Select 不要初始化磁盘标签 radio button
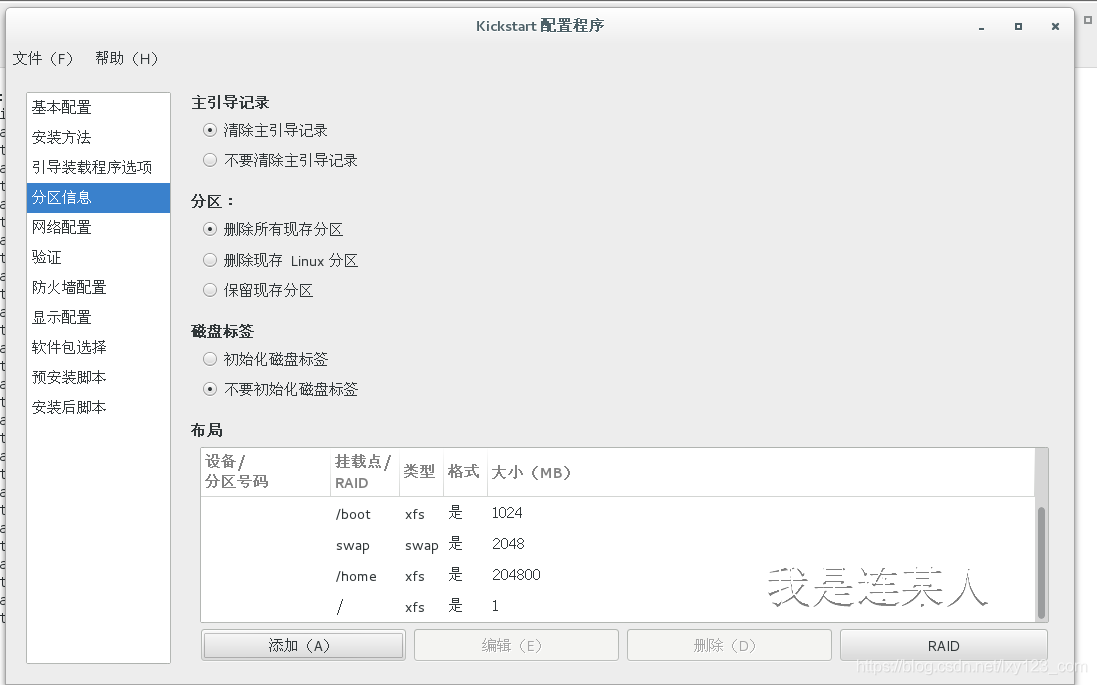This screenshot has width=1097, height=685. [x=210, y=389]
